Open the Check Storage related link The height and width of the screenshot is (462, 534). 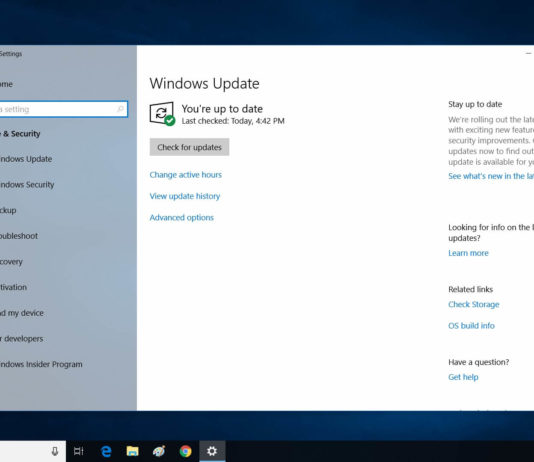[474, 304]
